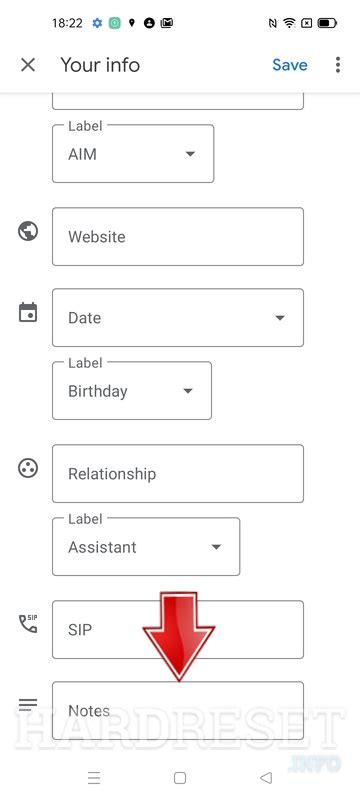Tap the calendar date icon
The image size is (360, 800).
click(28, 312)
